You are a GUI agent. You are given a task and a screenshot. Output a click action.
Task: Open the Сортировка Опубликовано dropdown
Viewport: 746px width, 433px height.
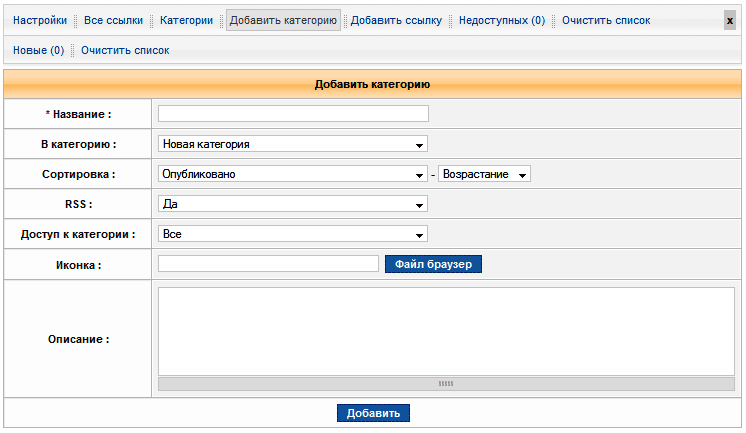click(x=293, y=174)
